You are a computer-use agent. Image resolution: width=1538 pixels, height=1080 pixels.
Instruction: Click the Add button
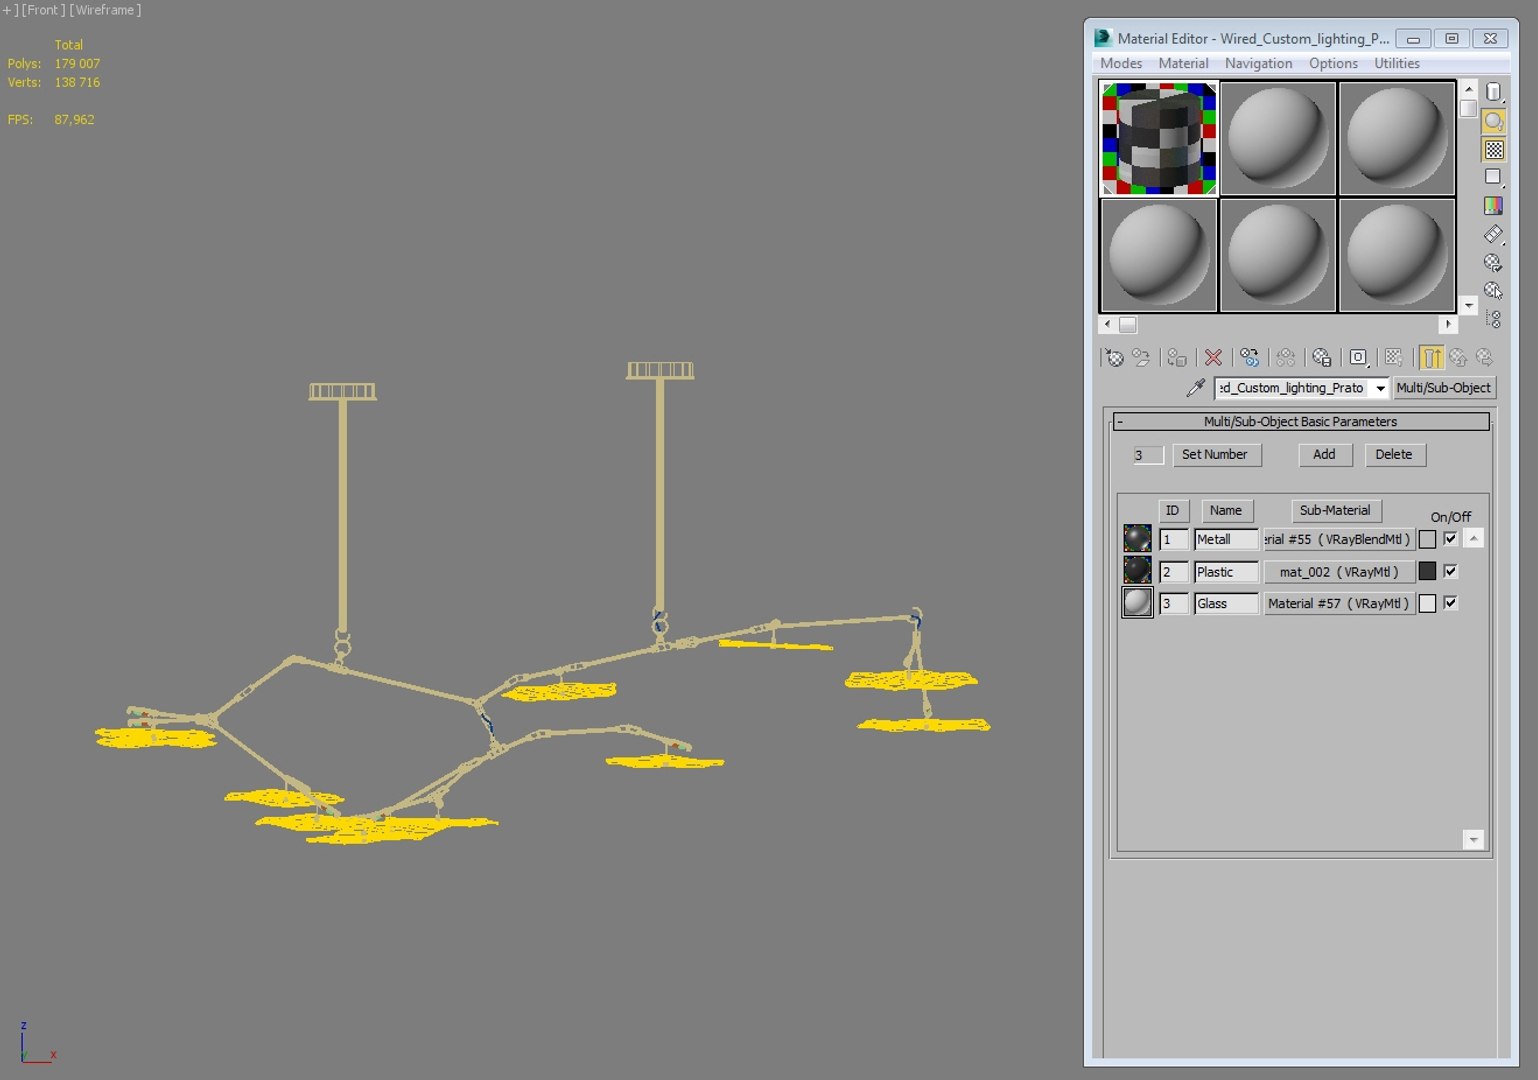[1325, 454]
